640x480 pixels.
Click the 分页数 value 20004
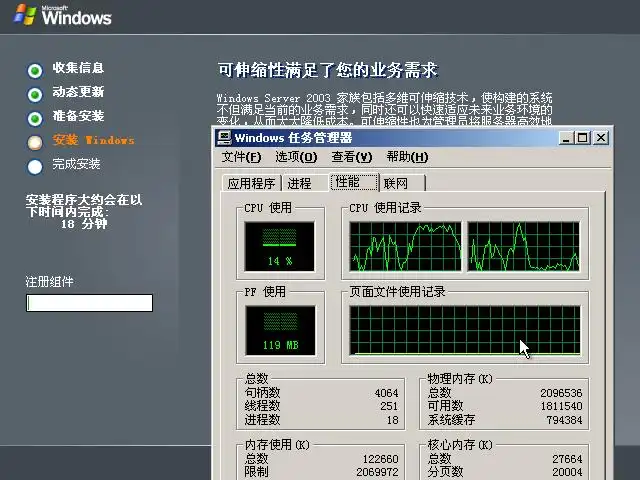click(x=567, y=472)
